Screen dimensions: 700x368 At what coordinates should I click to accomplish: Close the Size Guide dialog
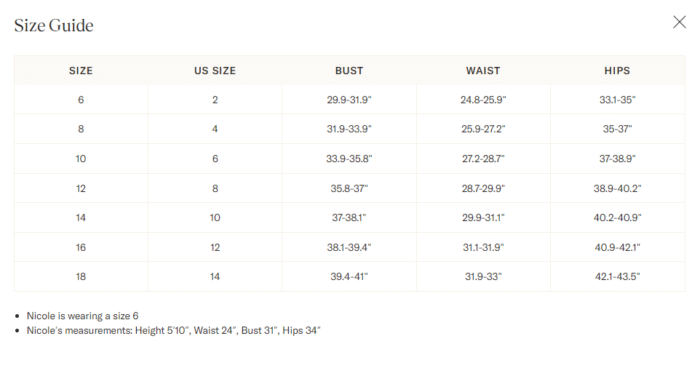pos(679,22)
